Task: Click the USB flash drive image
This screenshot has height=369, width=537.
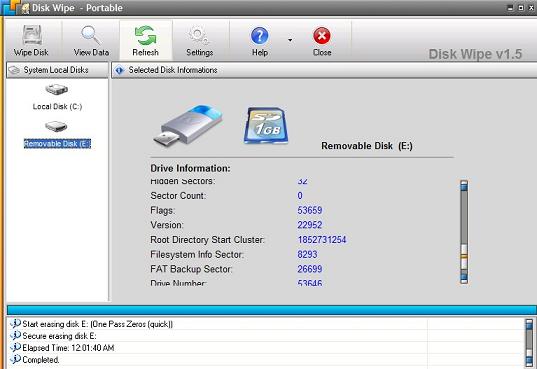Action: tap(188, 125)
